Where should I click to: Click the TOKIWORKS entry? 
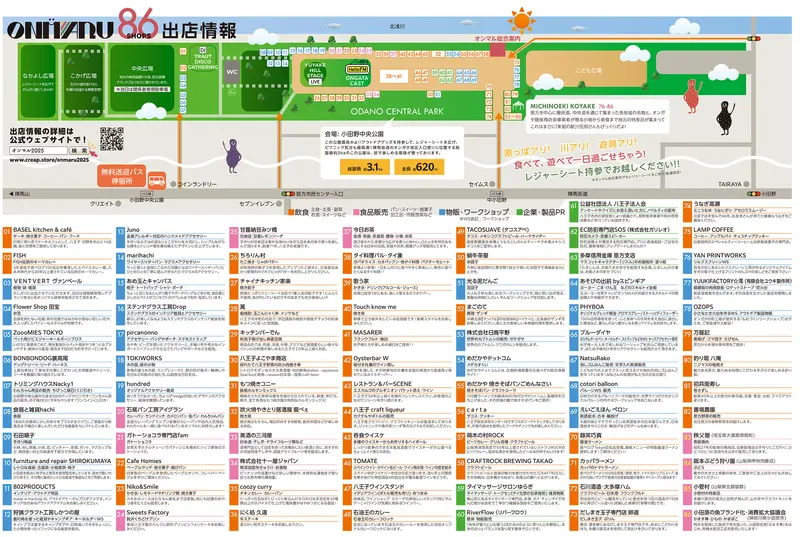[x=171, y=367]
